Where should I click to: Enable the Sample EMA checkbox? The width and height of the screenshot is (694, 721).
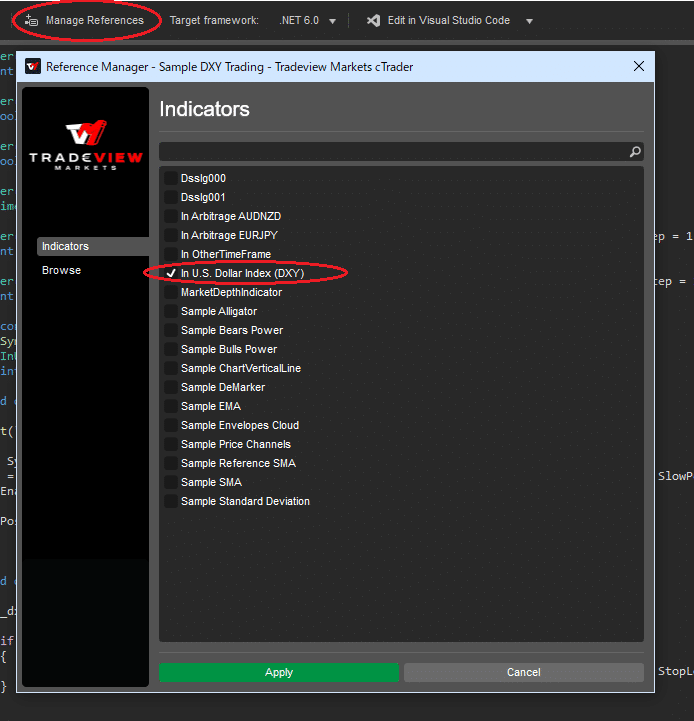(x=171, y=406)
